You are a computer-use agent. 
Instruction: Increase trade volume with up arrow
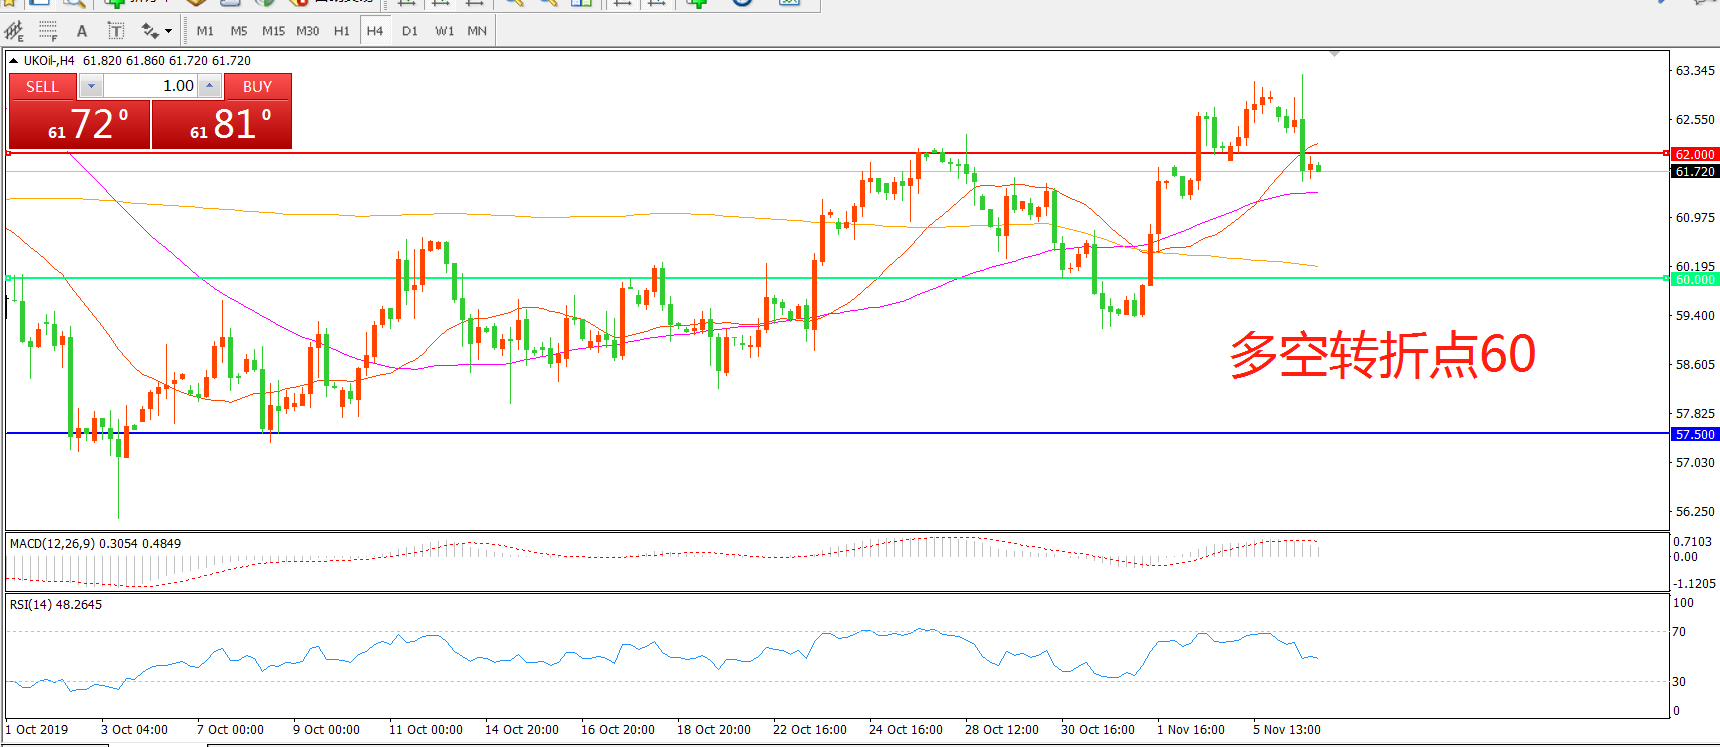[209, 86]
